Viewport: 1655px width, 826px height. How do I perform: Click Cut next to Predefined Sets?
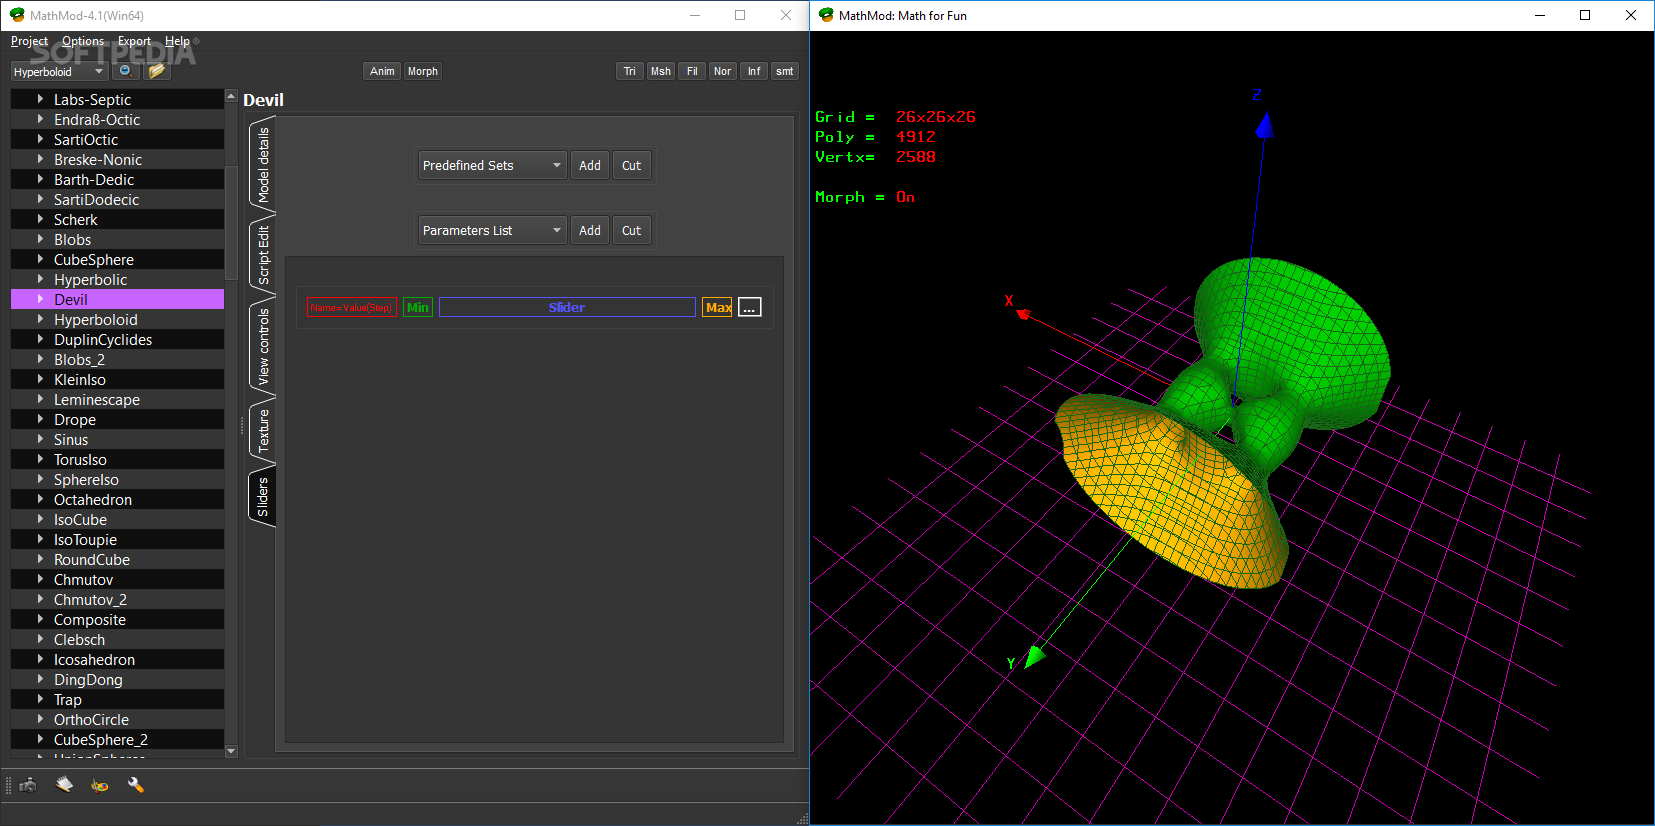click(x=631, y=165)
